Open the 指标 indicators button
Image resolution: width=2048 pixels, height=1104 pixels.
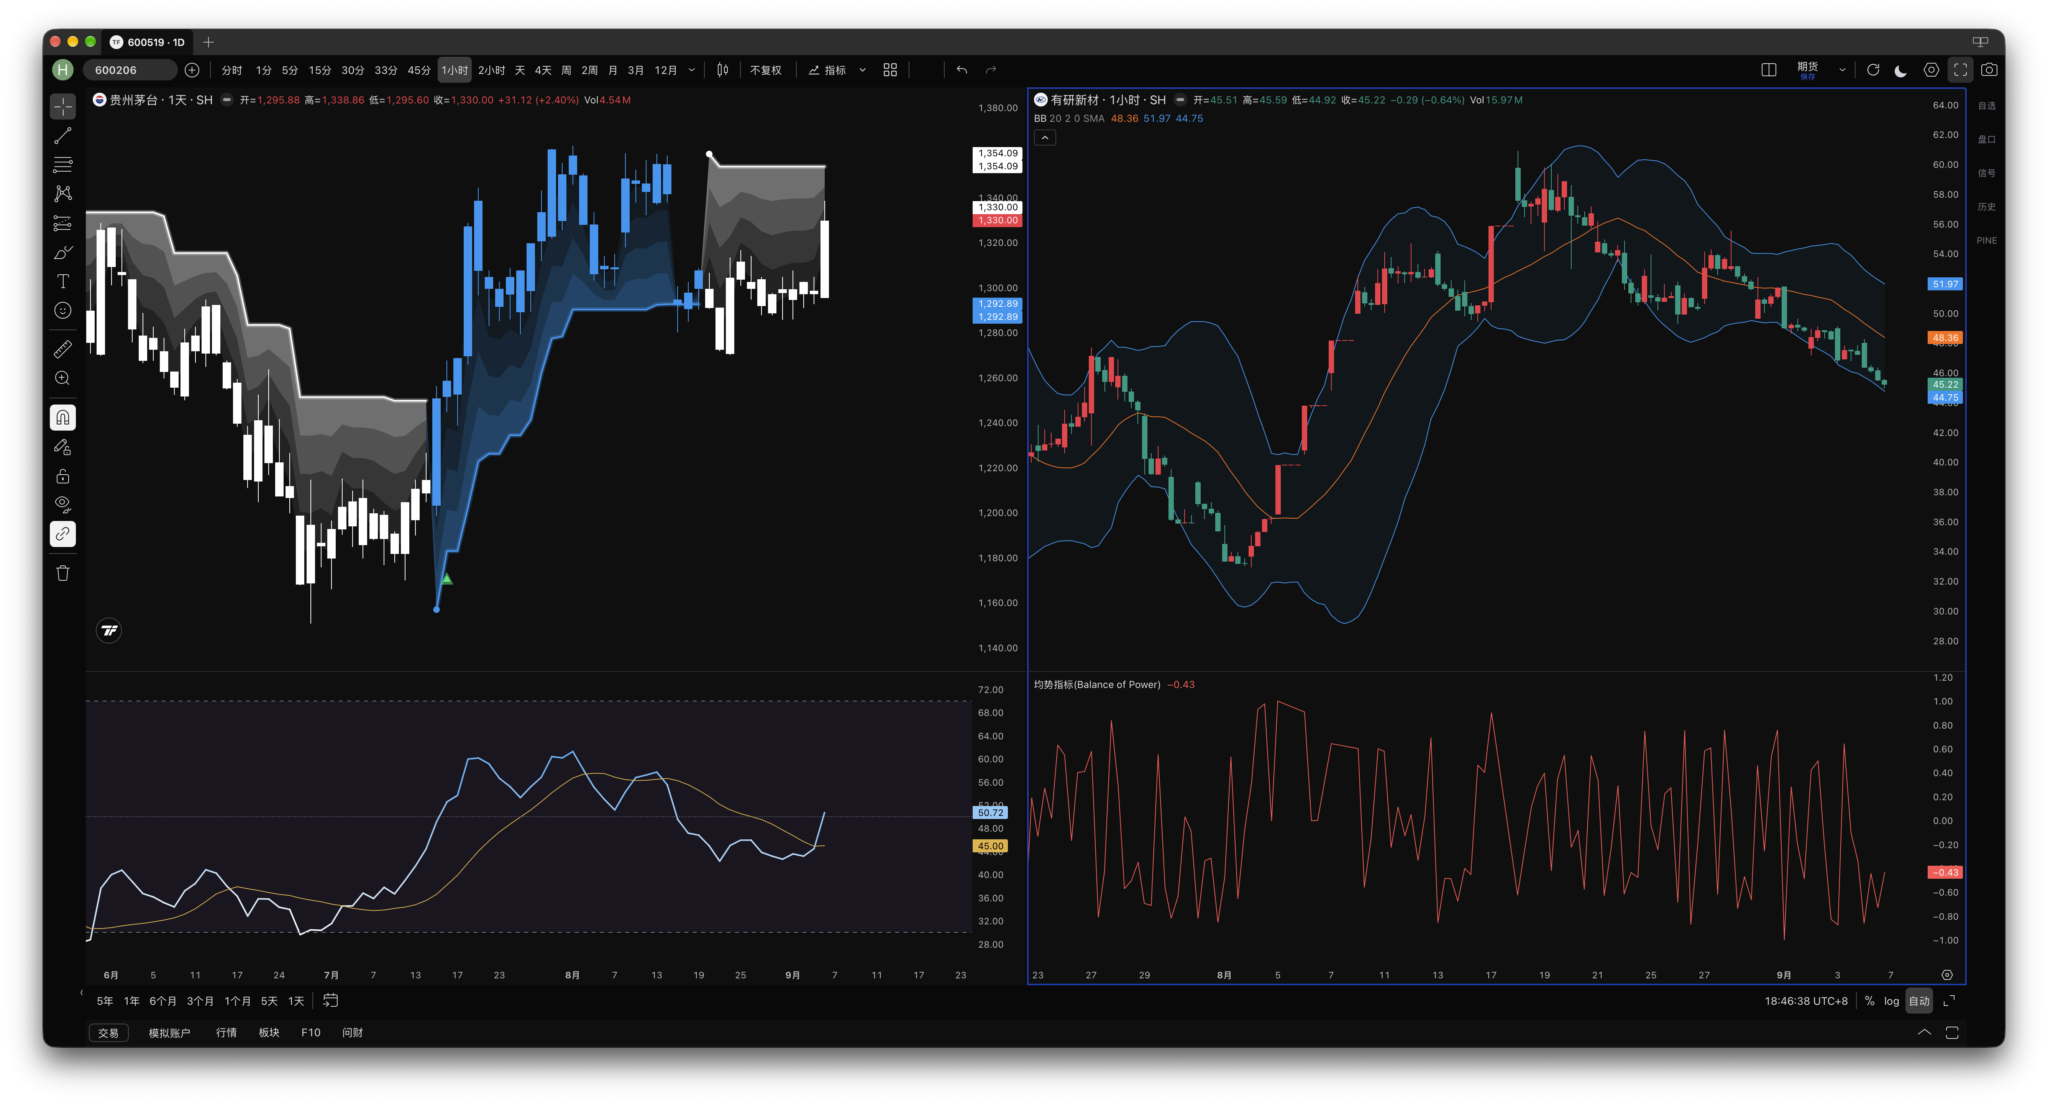coord(827,70)
